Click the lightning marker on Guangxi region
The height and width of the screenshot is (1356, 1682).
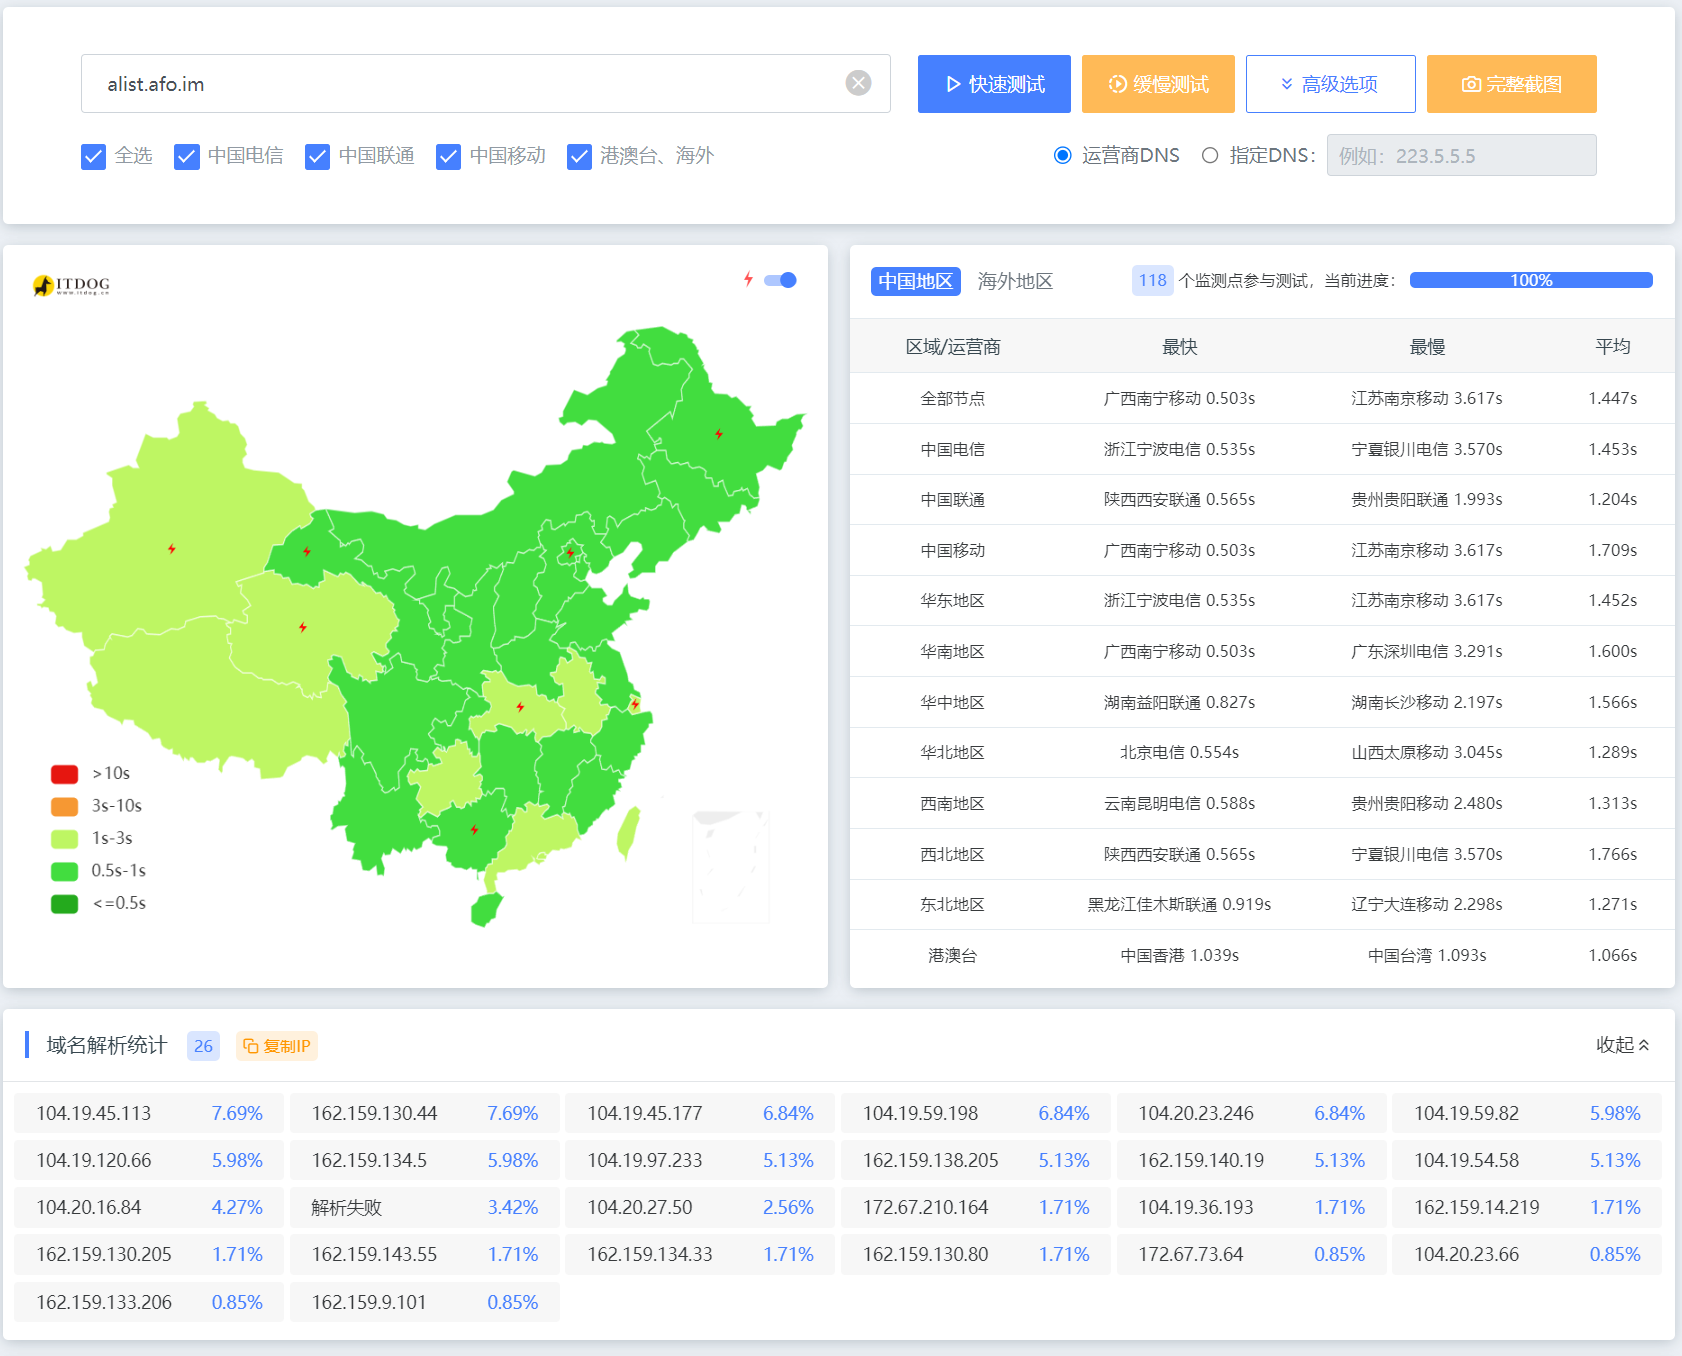point(474,830)
